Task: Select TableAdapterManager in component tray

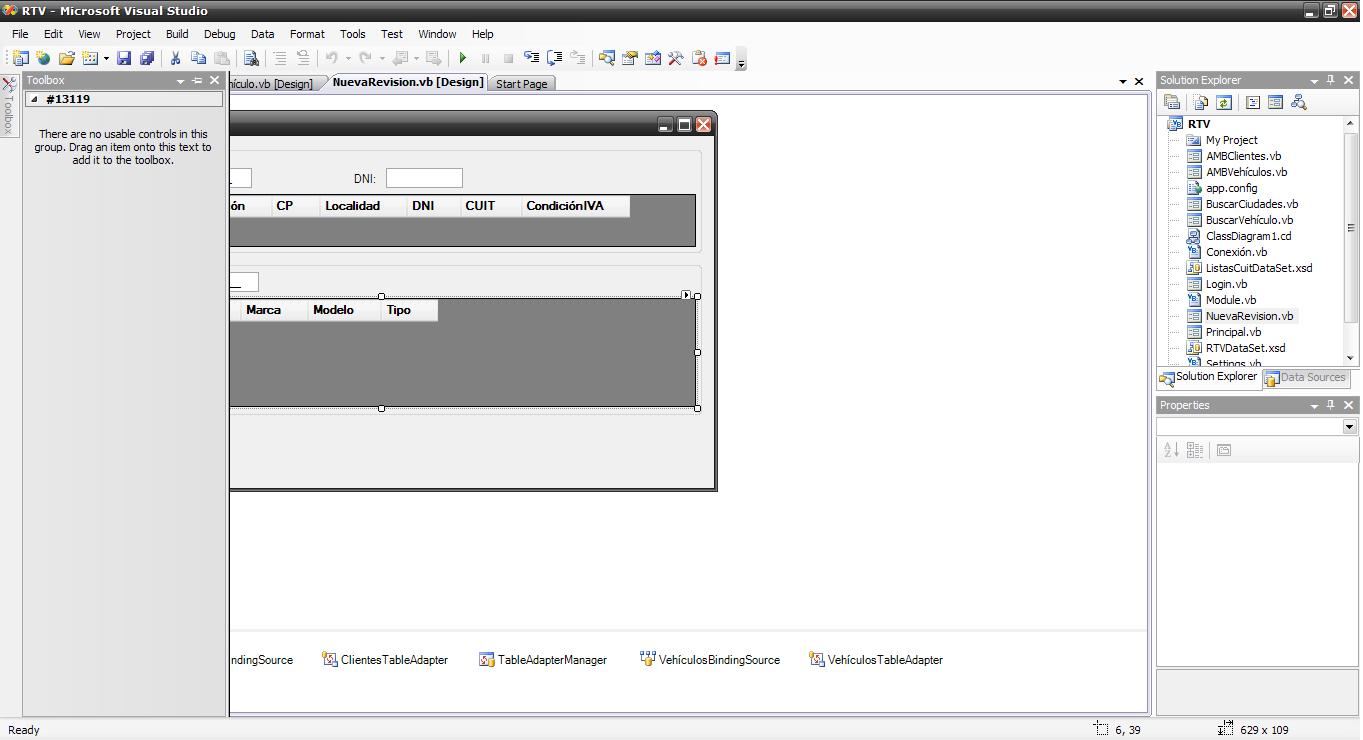Action: click(x=543, y=660)
